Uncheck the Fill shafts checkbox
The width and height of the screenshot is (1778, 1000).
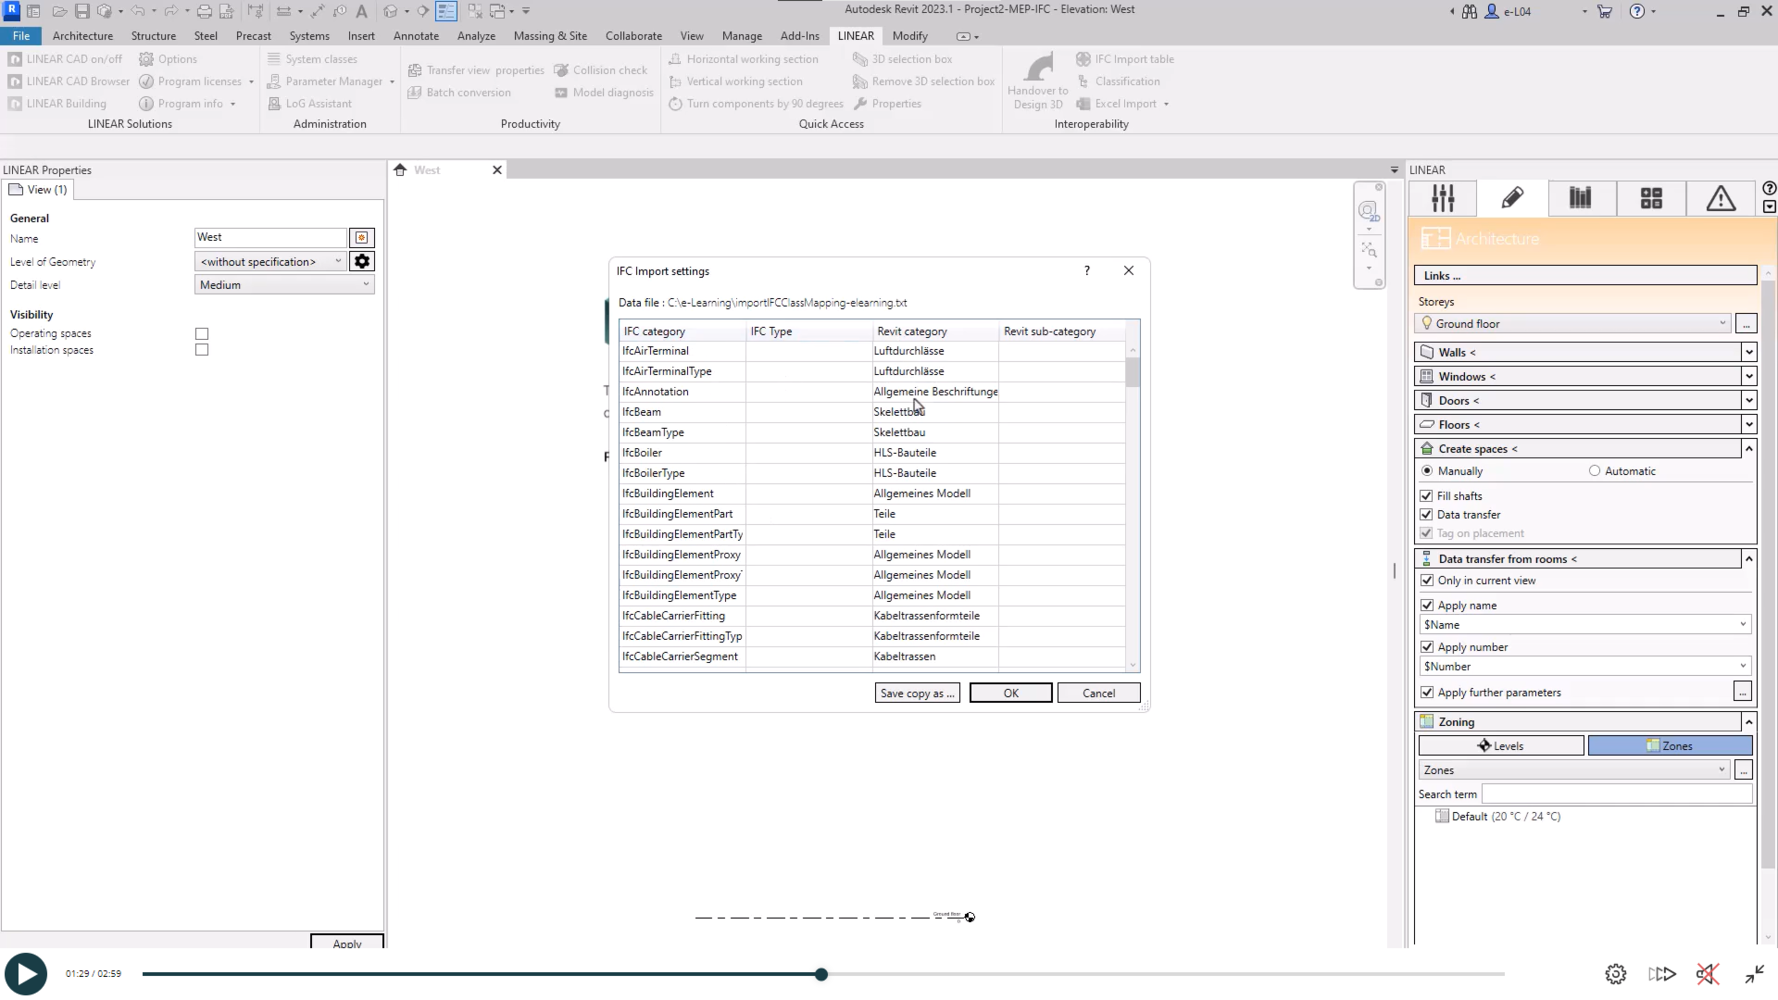[x=1427, y=496]
